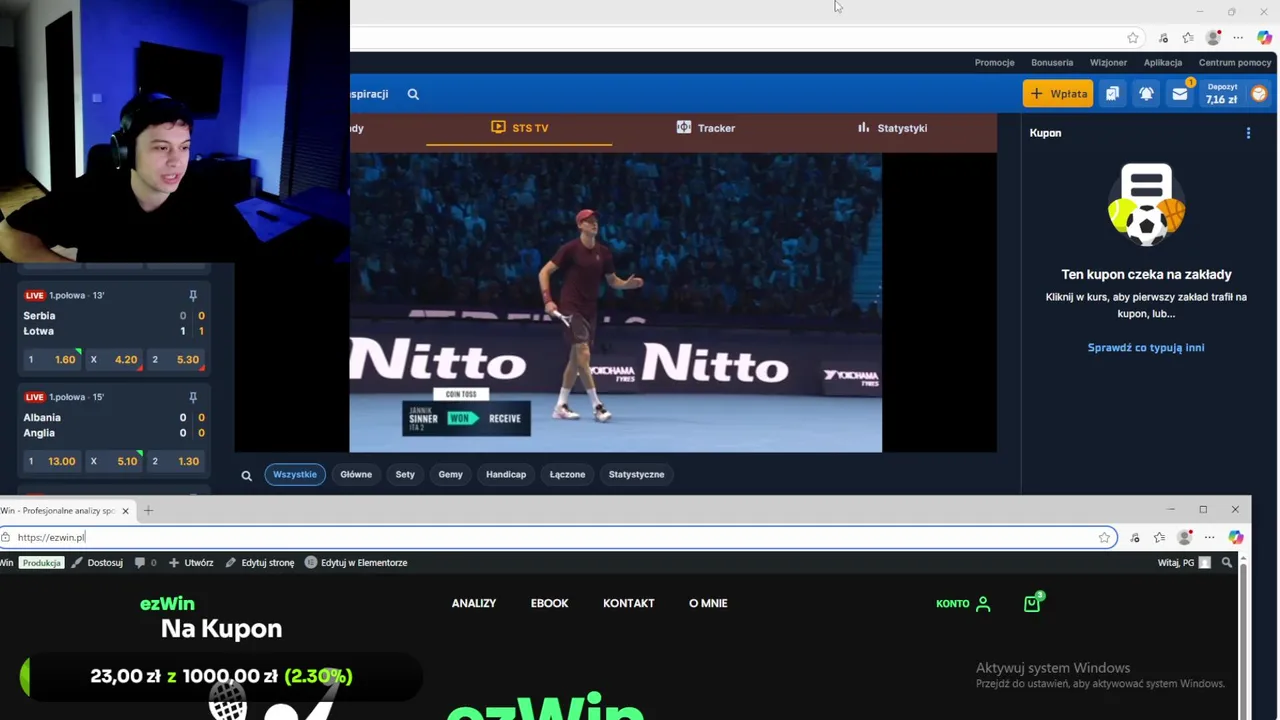Image resolution: width=1280 pixels, height=720 pixels.
Task: Click the tennis stream video player
Action: coord(616,302)
